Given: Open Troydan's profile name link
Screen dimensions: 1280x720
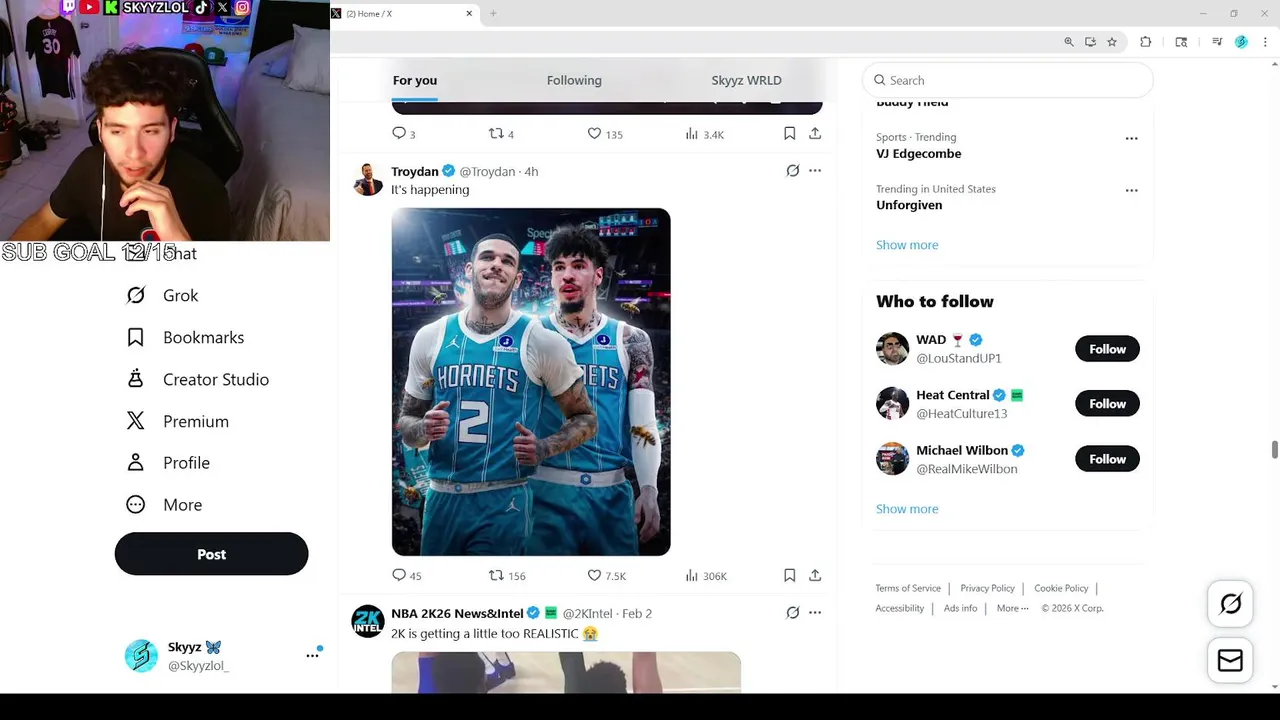Looking at the screenshot, I should click(x=415, y=171).
